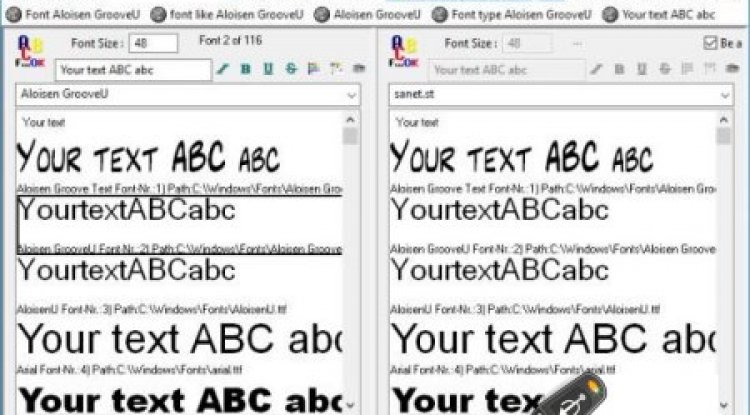Toggle bold in the left panel toolbar
Image resolution: width=750 pixels, height=415 pixels.
[245, 69]
